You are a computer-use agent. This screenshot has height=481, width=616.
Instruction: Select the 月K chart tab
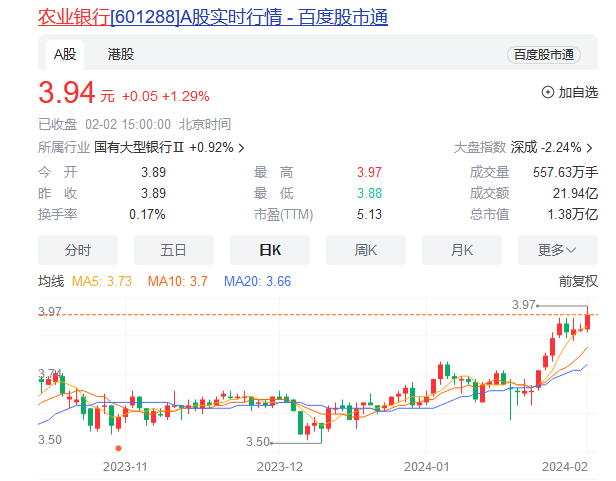pos(462,250)
